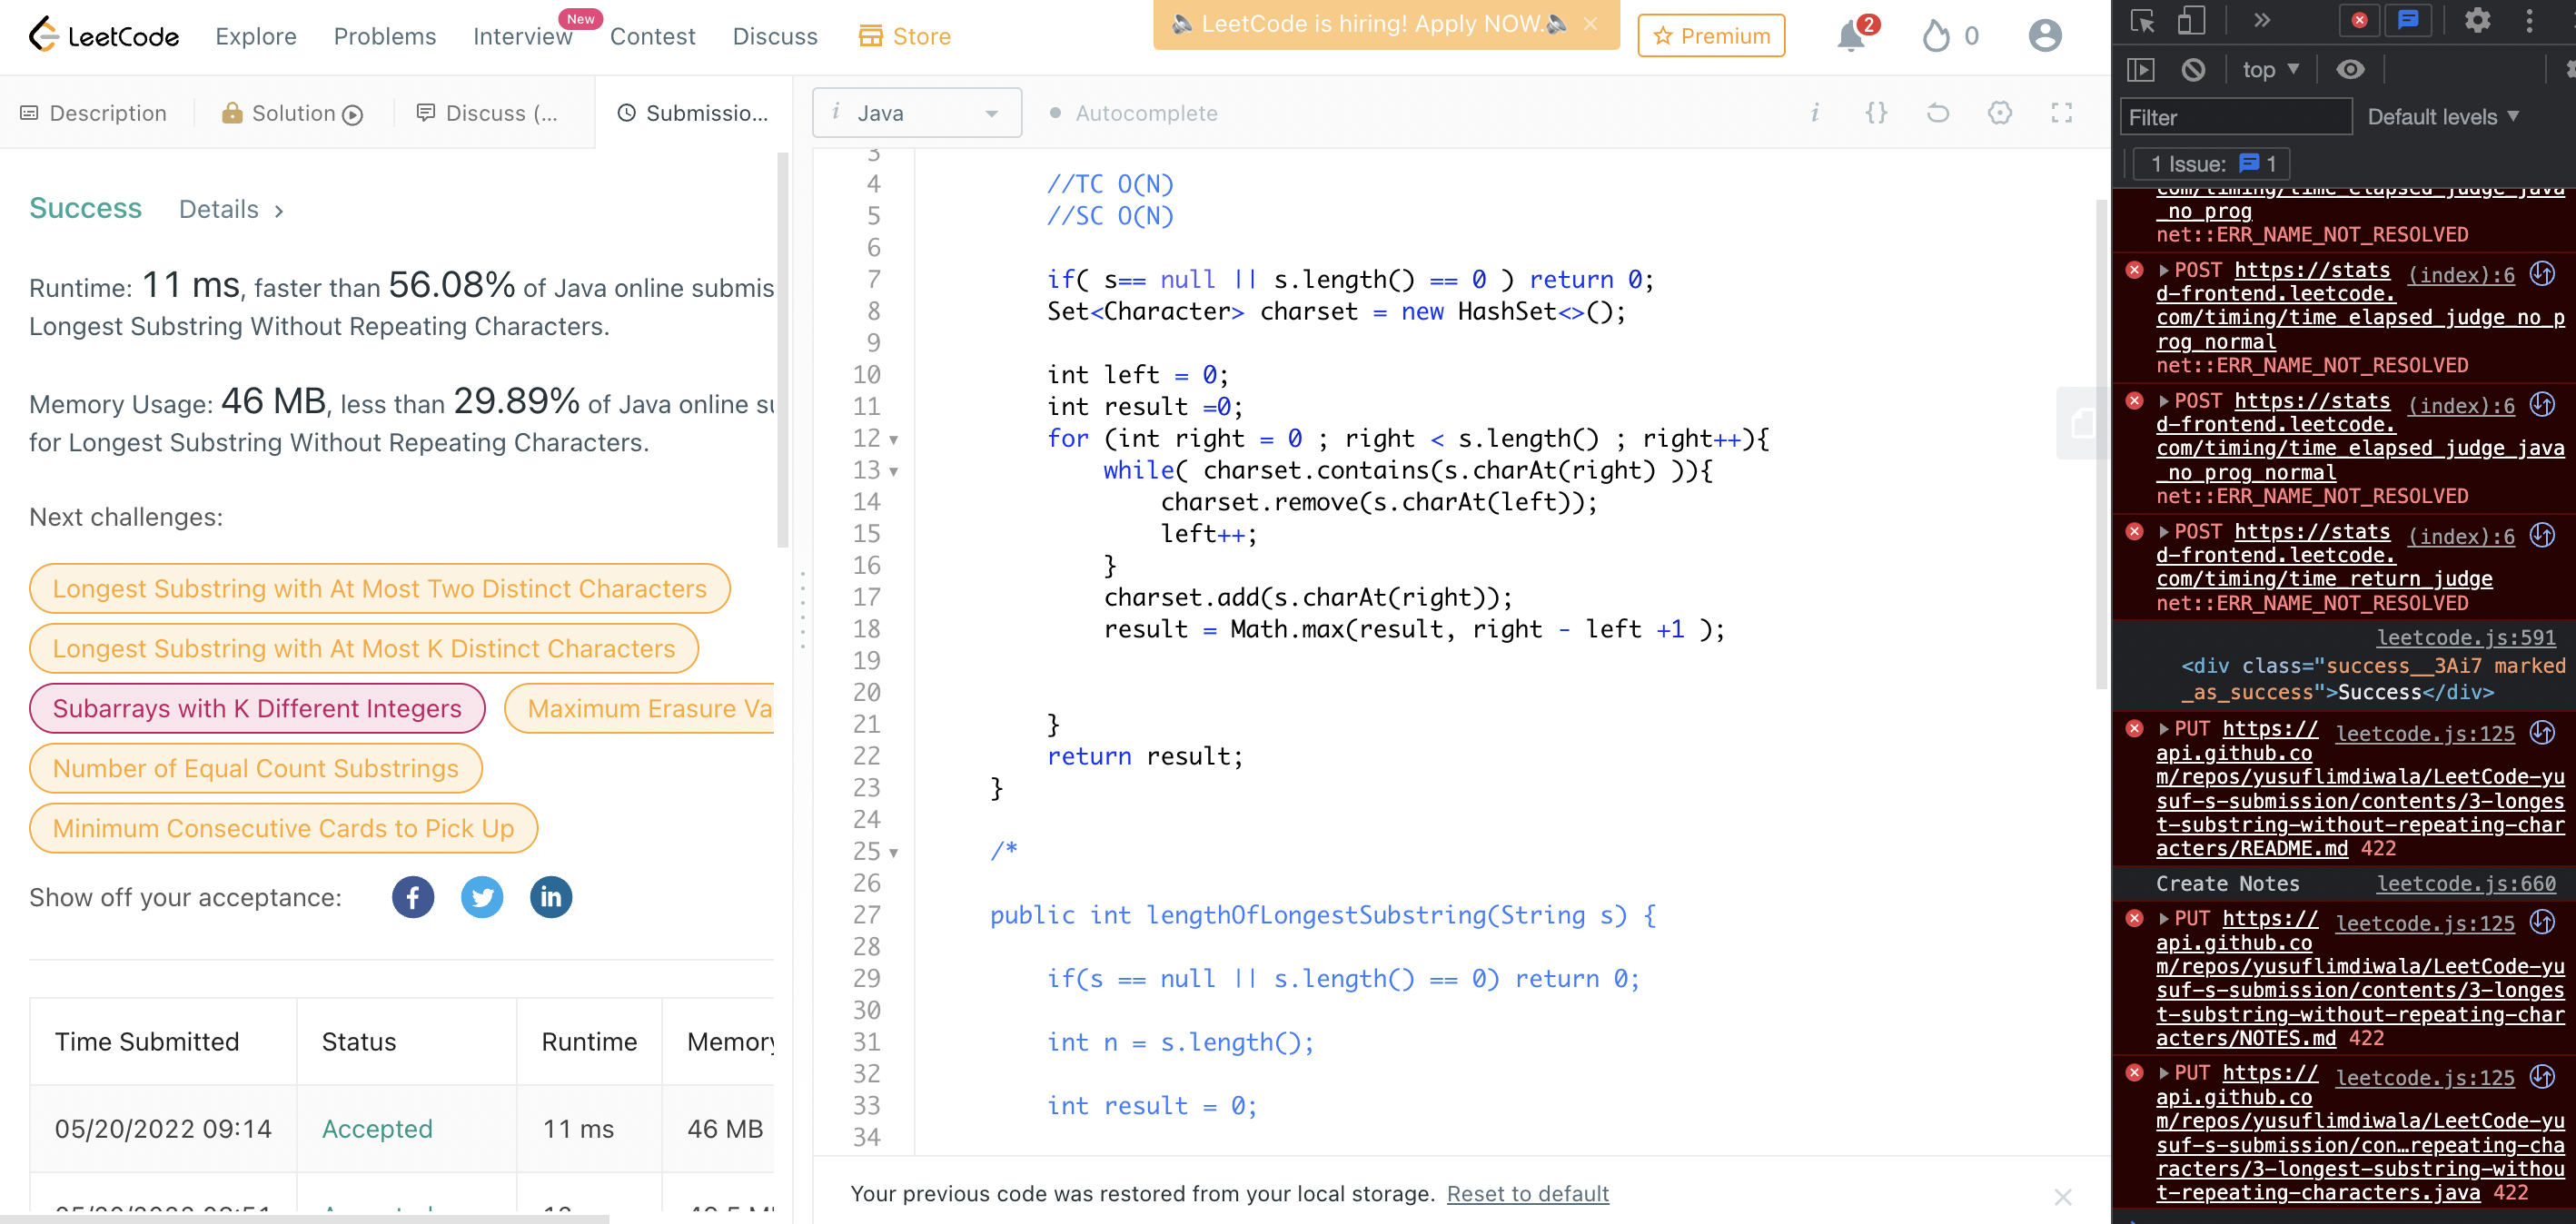Open editor settings icon
Screen dimensions: 2576x1224
(2000, 113)
